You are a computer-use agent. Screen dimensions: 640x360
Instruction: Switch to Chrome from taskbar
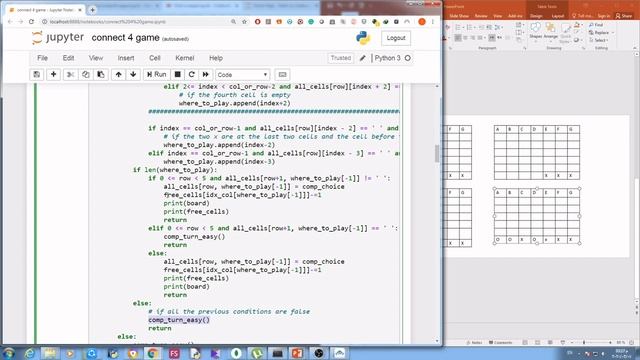point(153,353)
